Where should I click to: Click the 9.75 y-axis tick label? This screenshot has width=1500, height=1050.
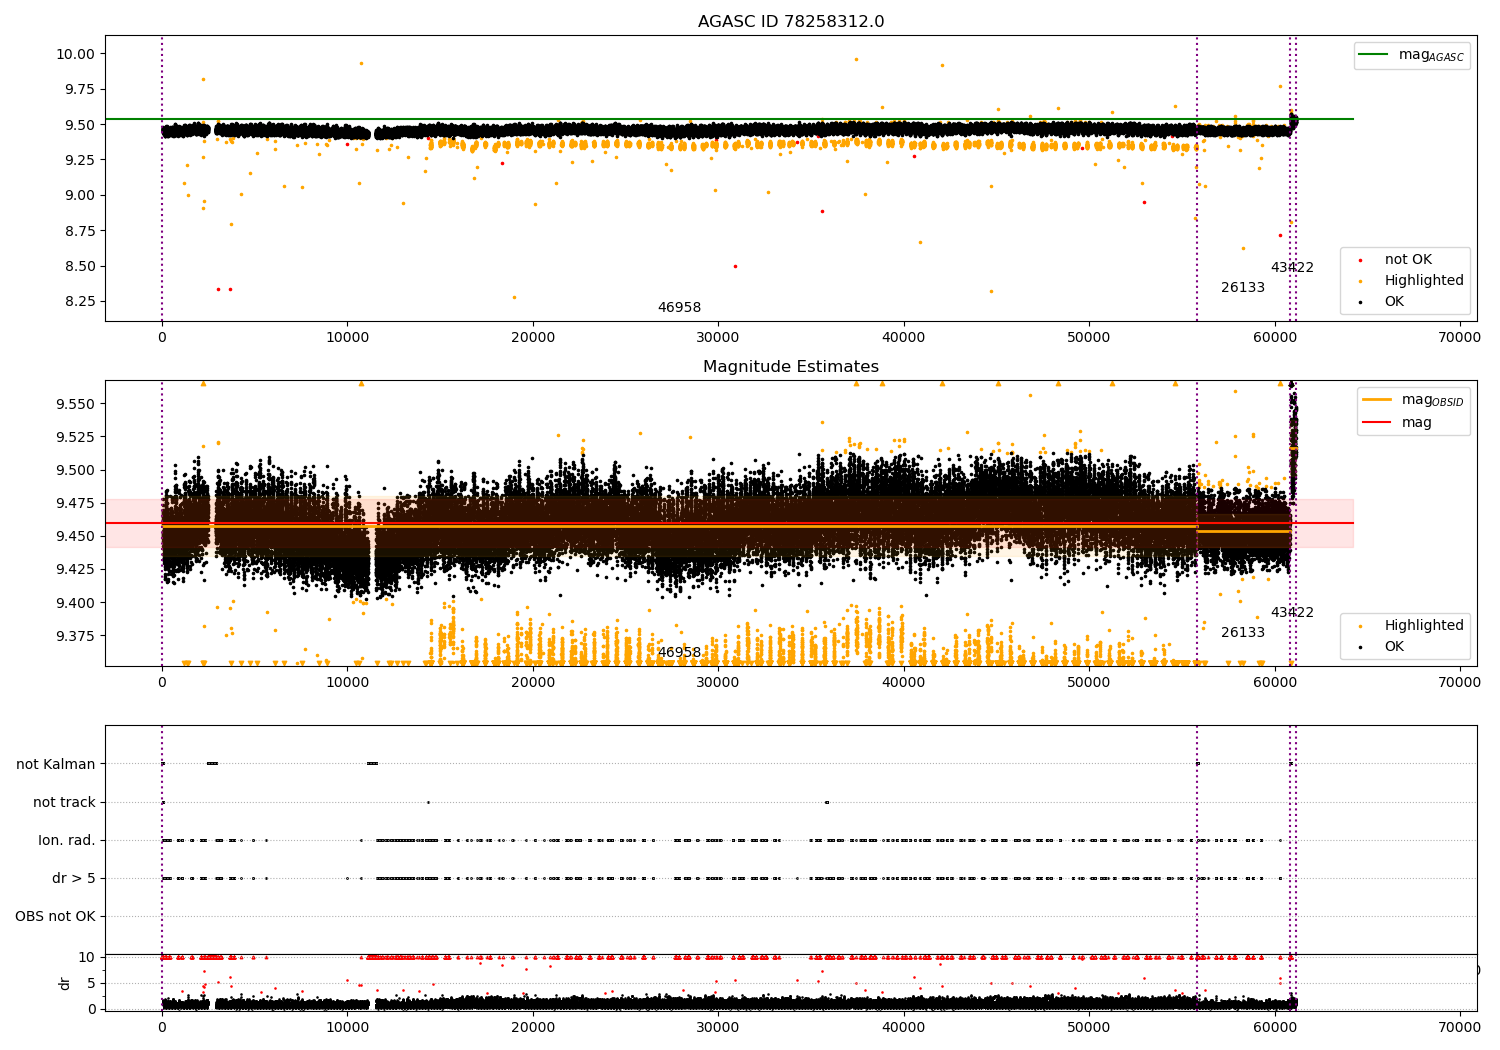click(80, 89)
